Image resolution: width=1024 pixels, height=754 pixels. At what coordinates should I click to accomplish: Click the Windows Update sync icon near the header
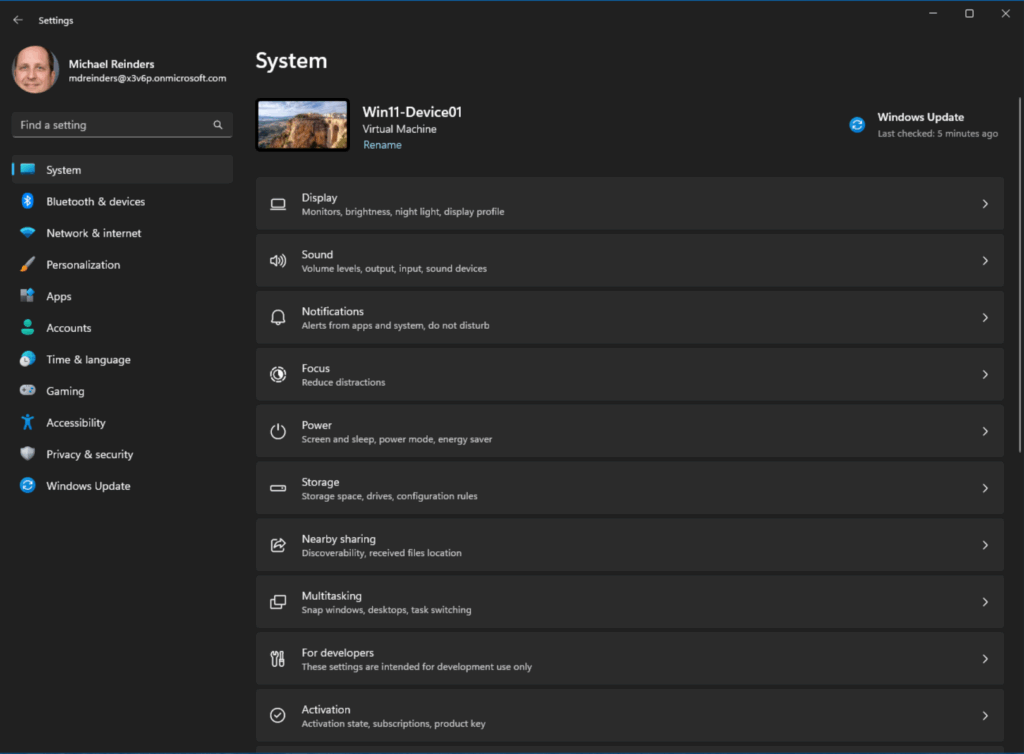(857, 125)
